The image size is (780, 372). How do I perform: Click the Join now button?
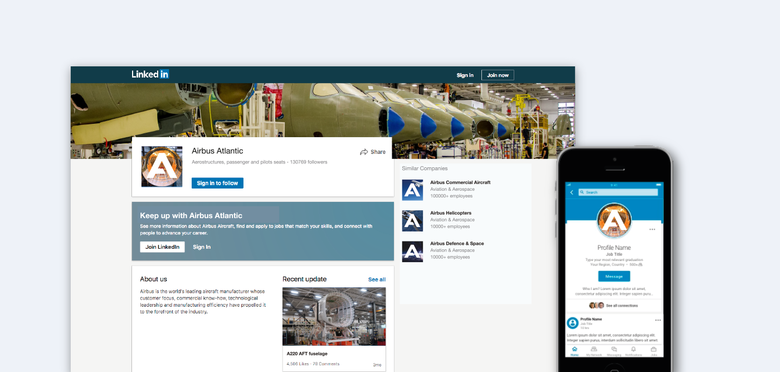coord(497,75)
